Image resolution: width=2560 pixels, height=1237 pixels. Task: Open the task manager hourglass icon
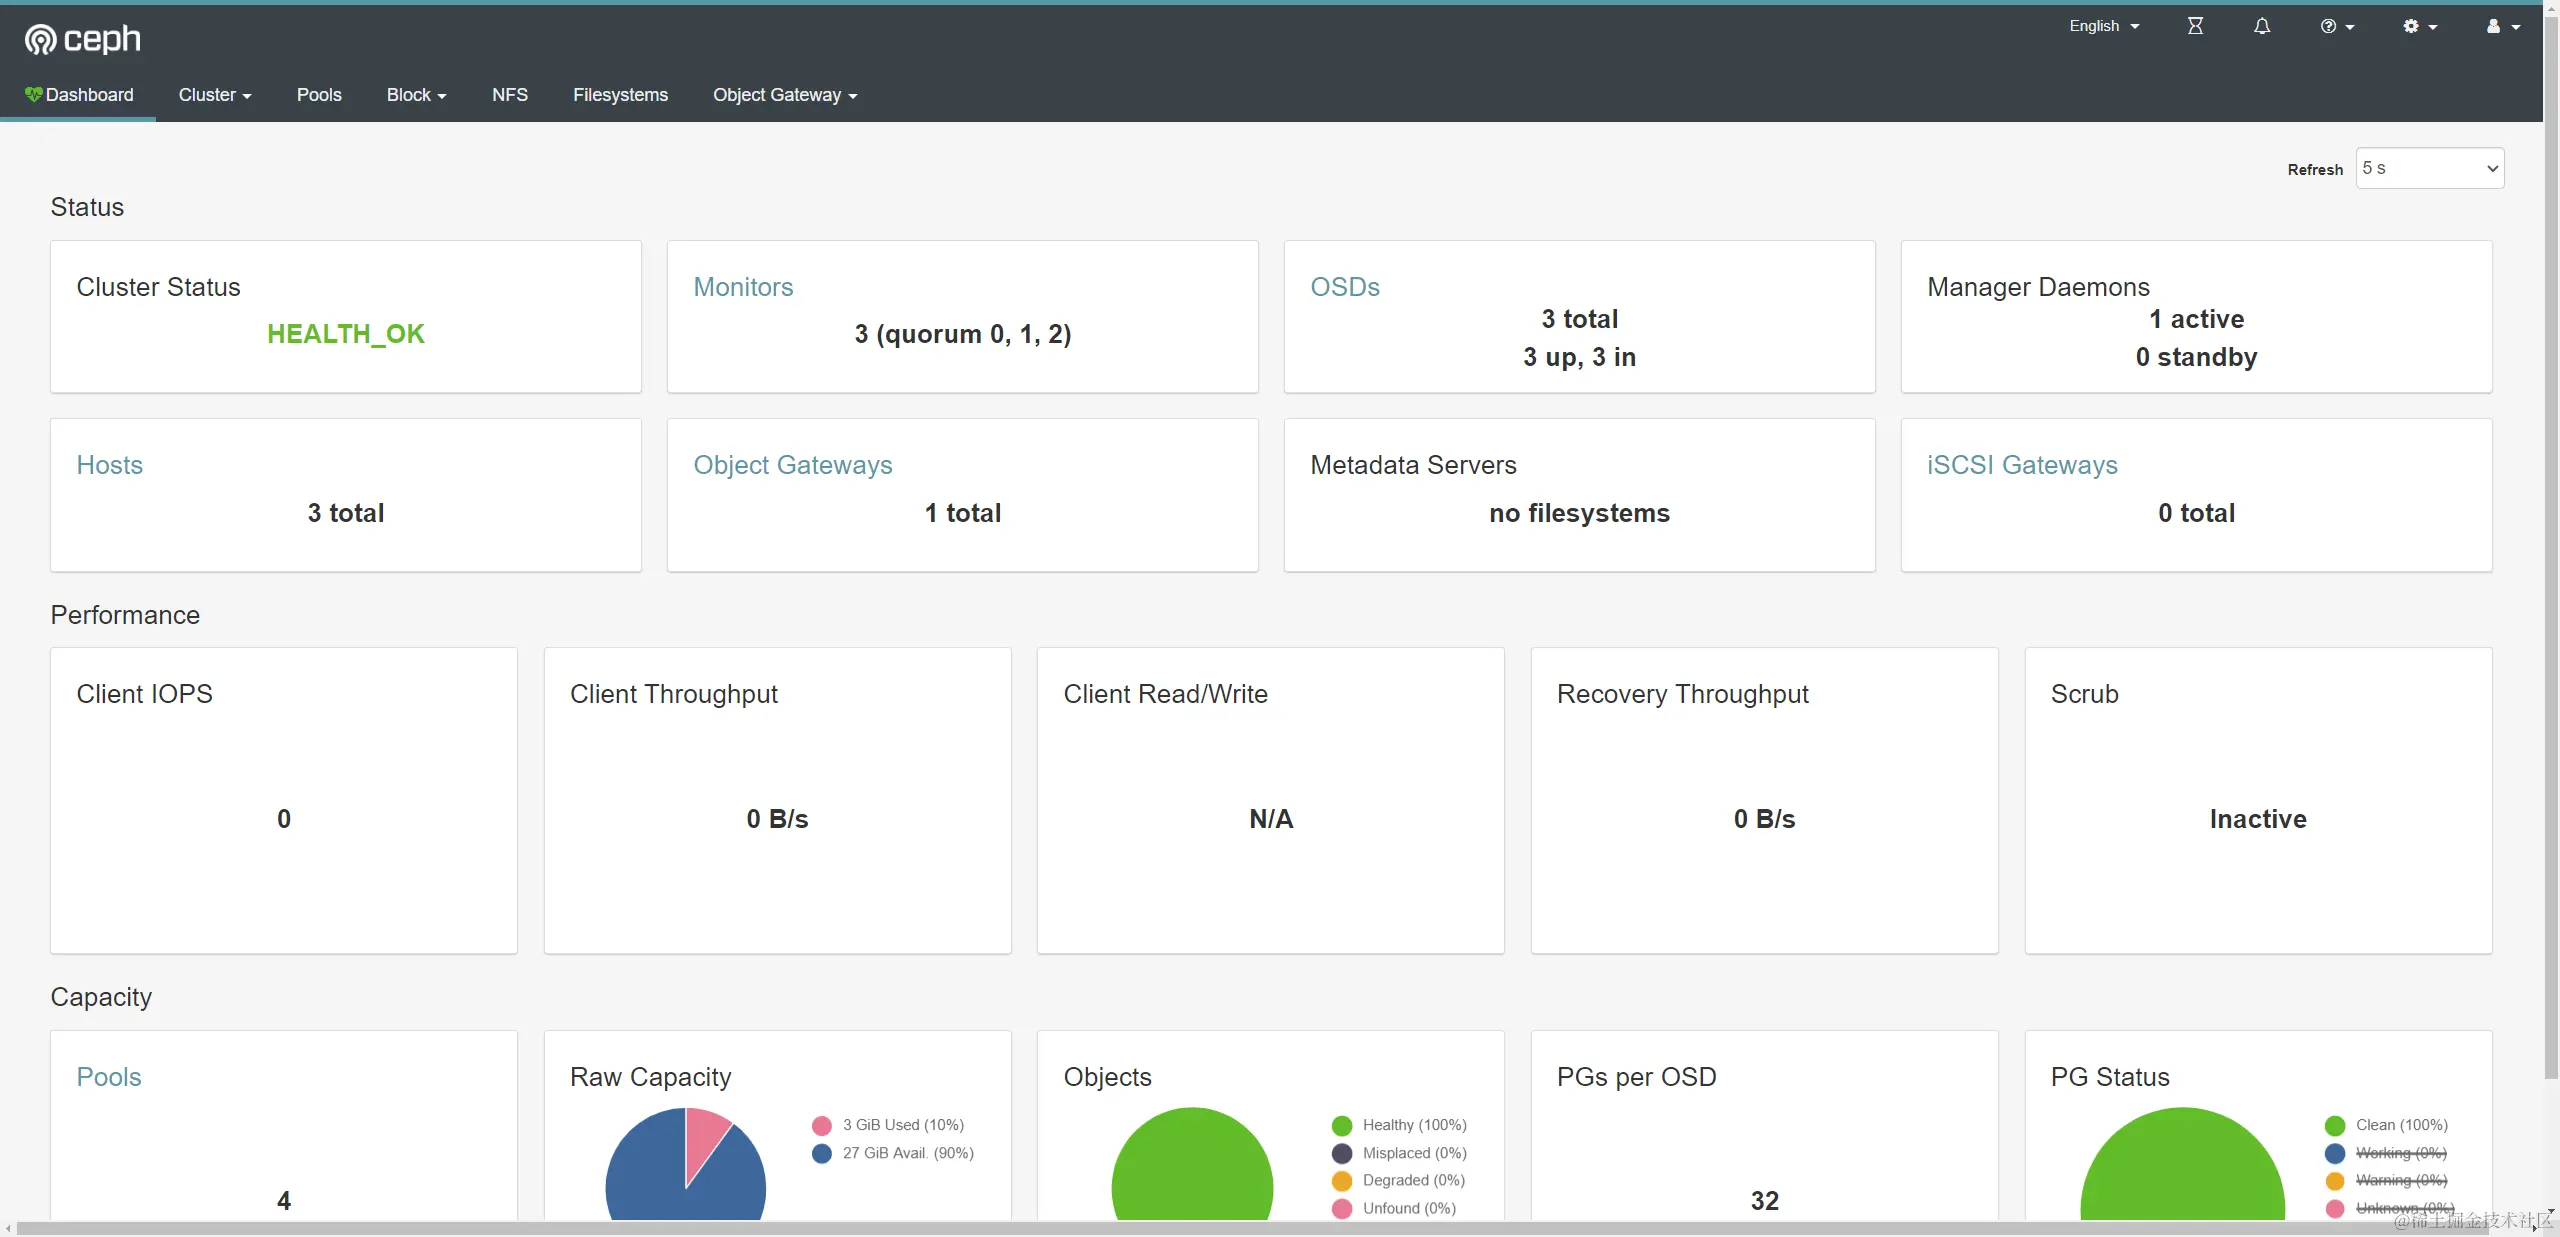2195,26
